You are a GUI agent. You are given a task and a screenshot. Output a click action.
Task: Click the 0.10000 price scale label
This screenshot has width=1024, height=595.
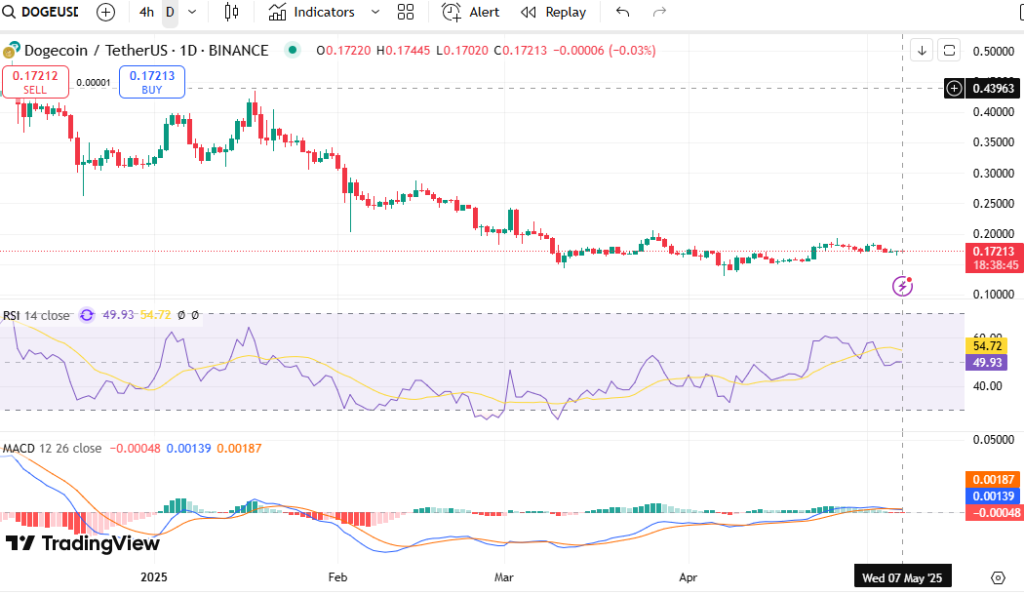coord(993,295)
